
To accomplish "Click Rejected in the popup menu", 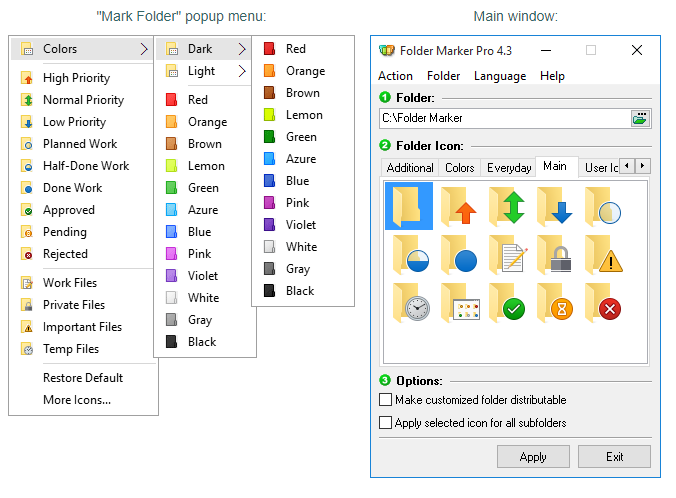I will (82, 254).
